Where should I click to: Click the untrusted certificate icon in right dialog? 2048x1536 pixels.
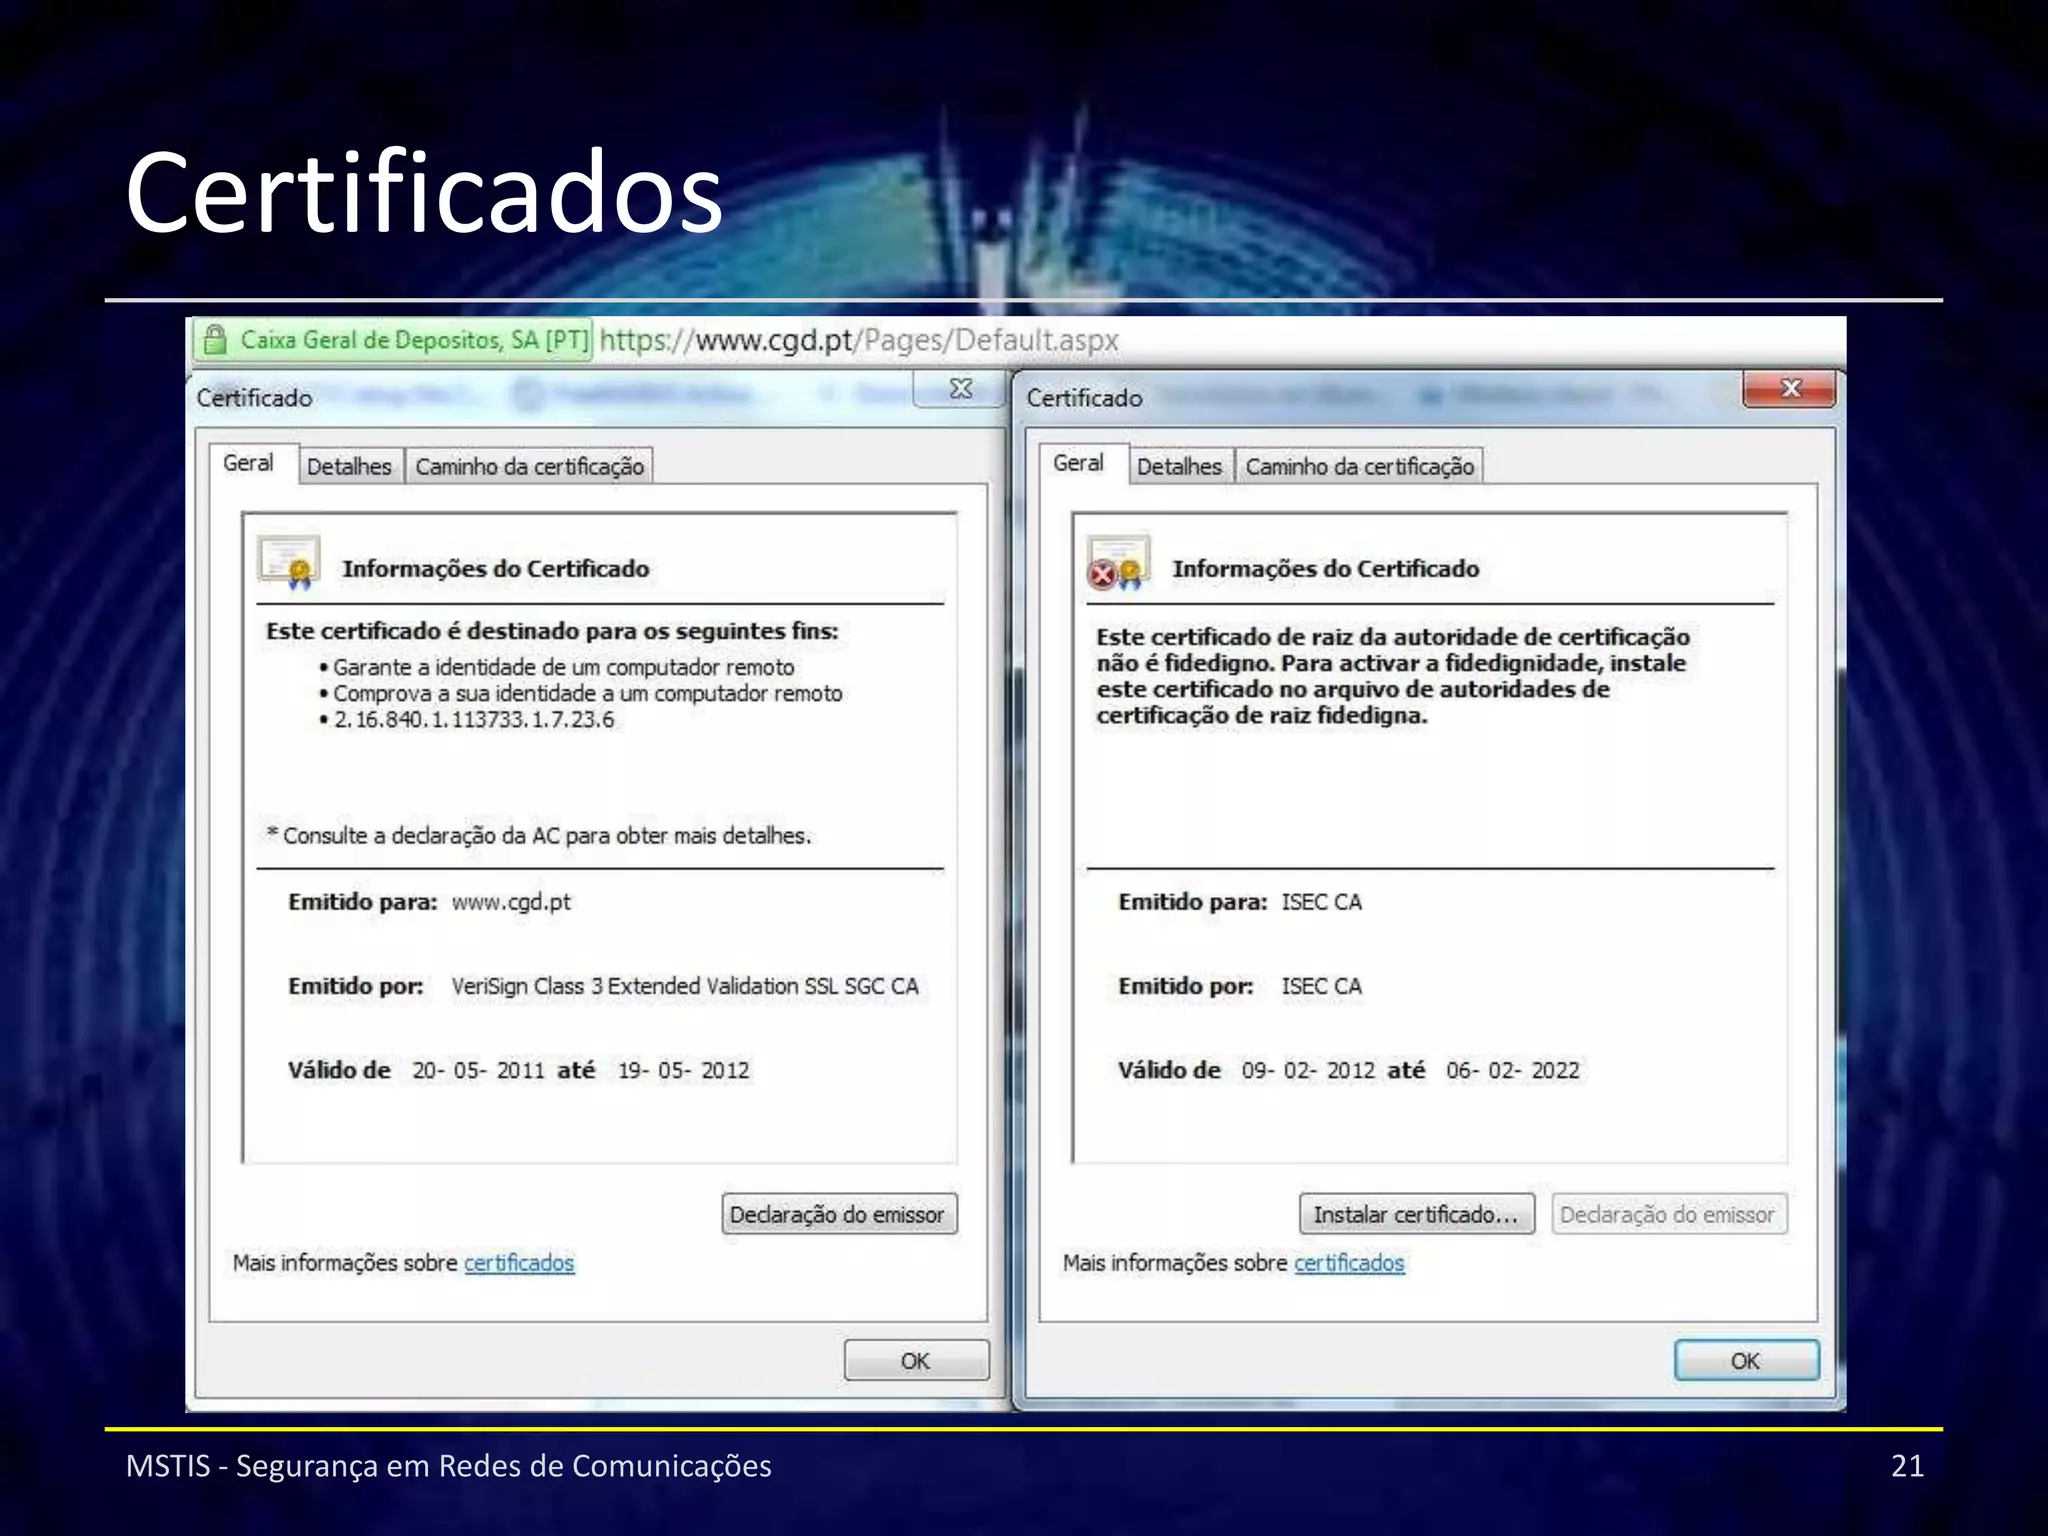click(1118, 563)
